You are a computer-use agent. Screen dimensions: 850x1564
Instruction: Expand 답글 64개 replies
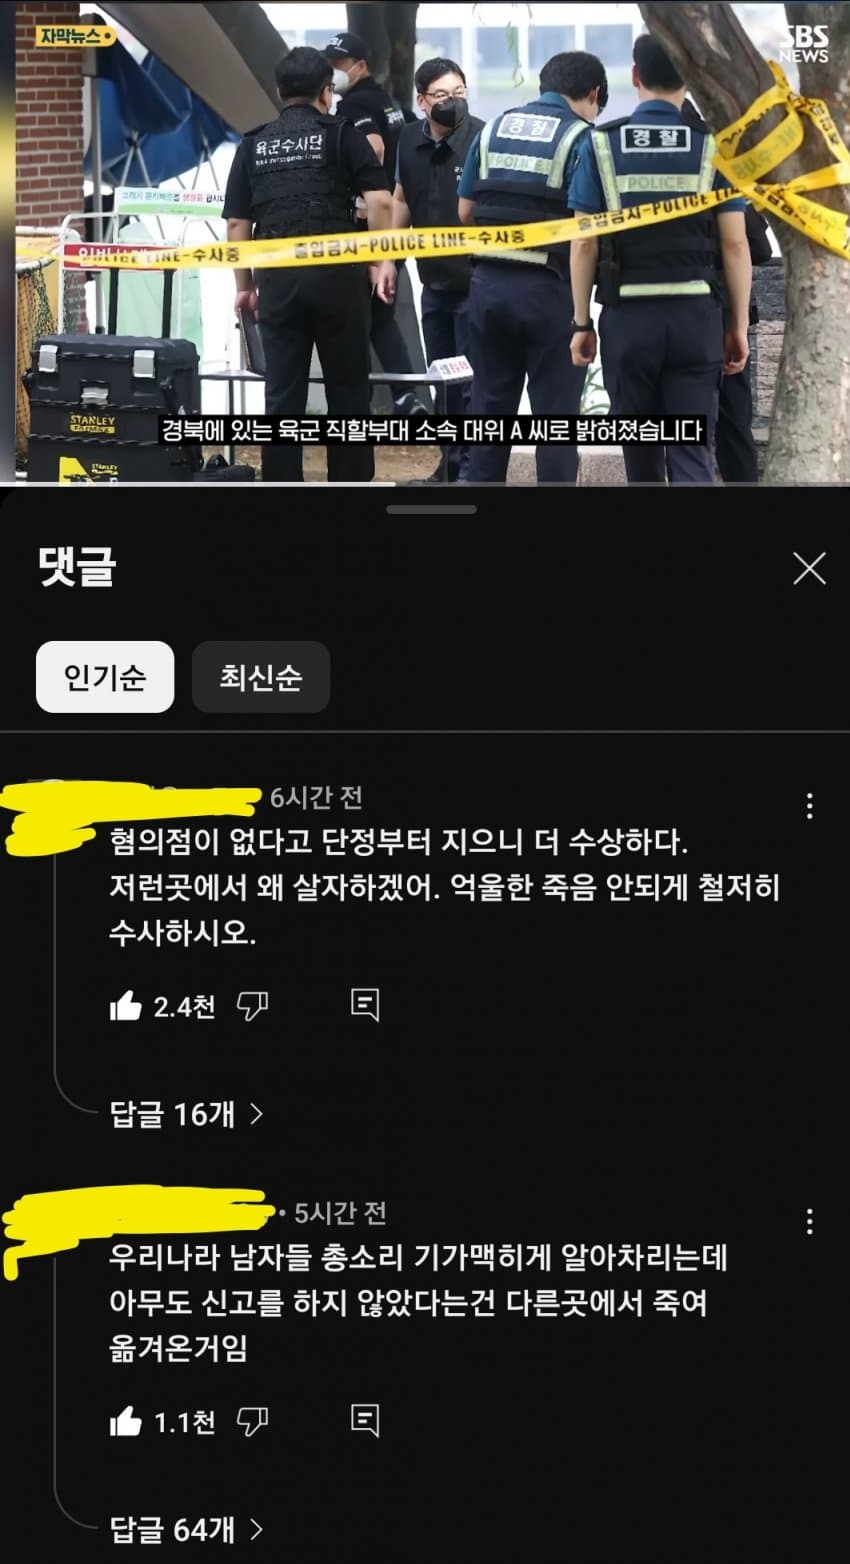[186, 1529]
